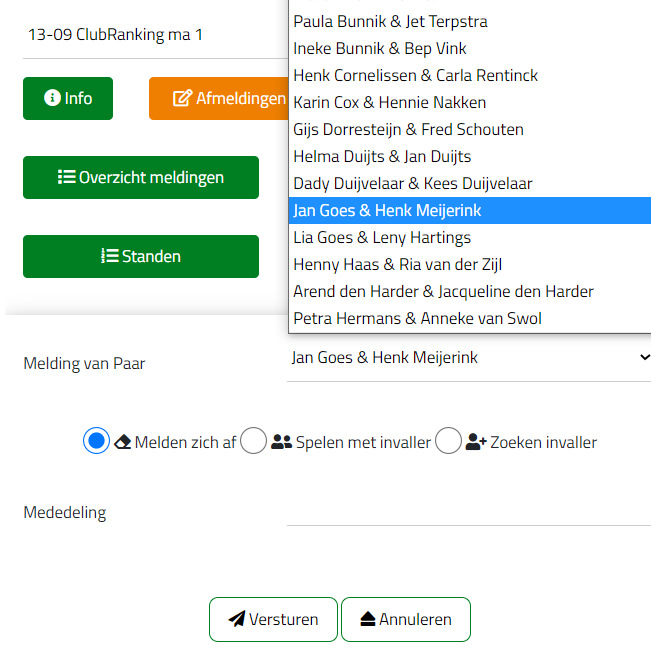651x653 pixels.
Task: Click the add-person icon for Zoeken invaller
Action: click(476, 442)
